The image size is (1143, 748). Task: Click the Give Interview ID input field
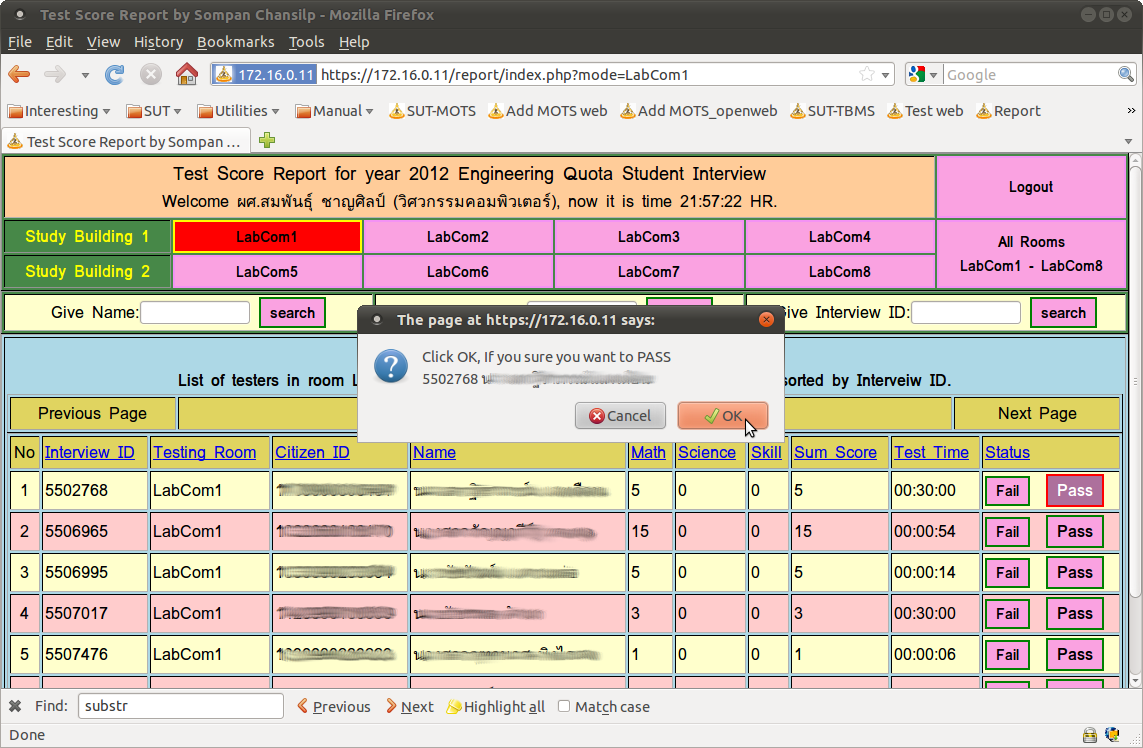click(966, 313)
